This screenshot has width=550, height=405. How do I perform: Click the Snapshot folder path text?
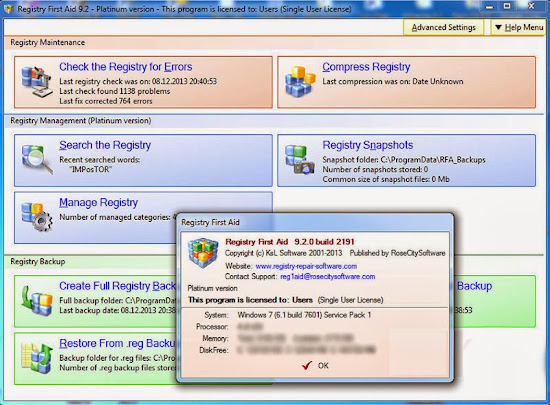click(x=404, y=160)
